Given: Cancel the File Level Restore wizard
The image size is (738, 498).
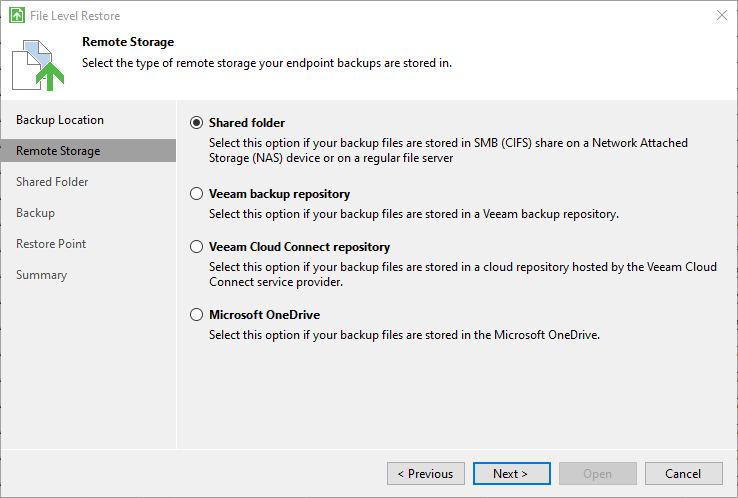Looking at the screenshot, I should pos(683,474).
